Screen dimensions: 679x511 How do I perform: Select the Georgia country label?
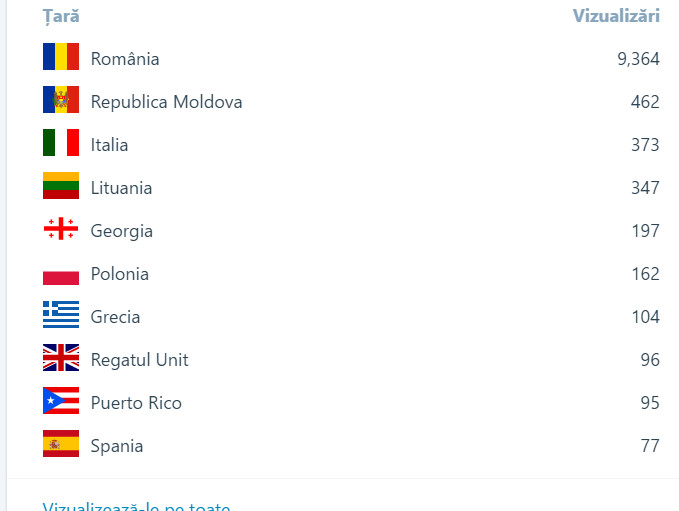click(x=121, y=230)
